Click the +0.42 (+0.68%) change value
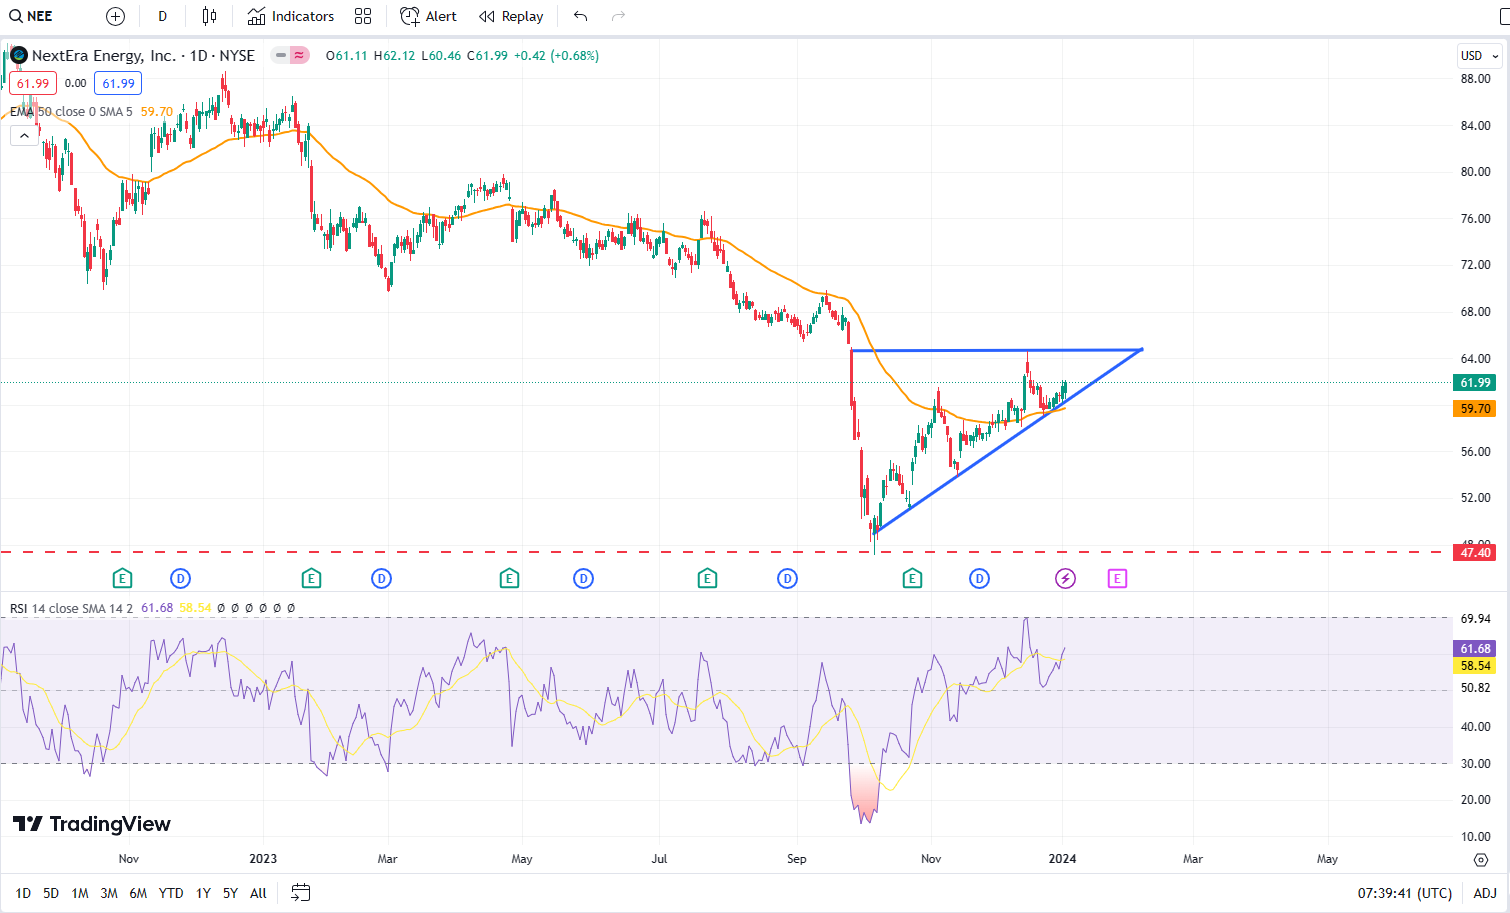This screenshot has height=913, width=1510. pyautogui.click(x=556, y=56)
